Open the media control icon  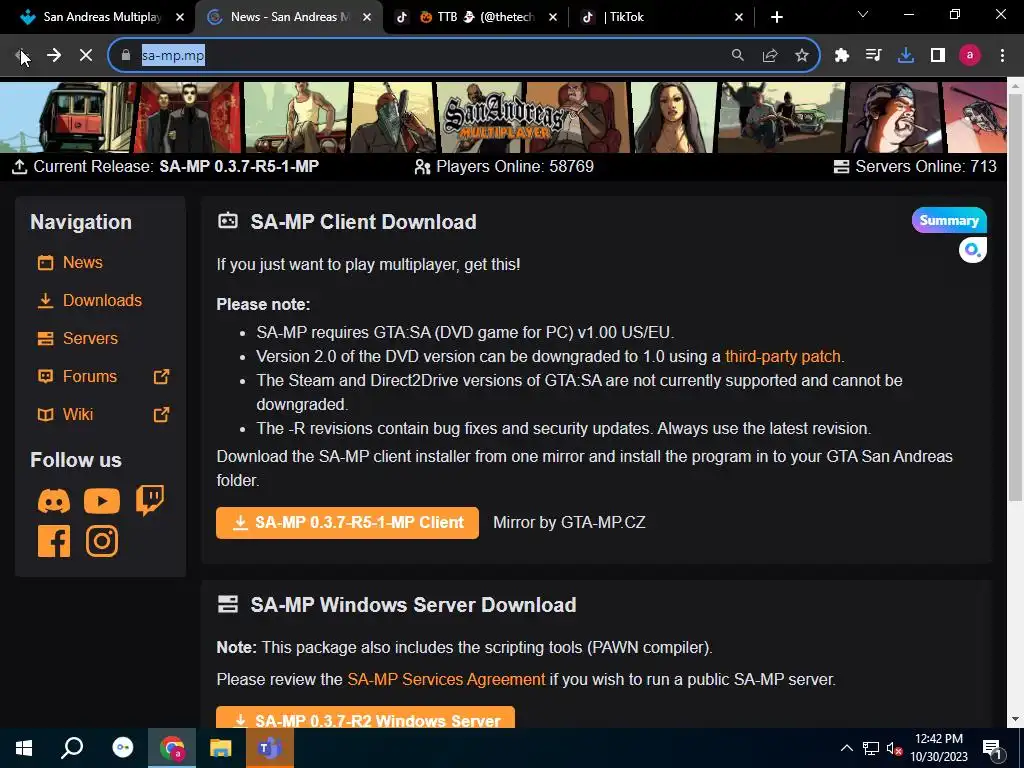pyautogui.click(x=873, y=56)
